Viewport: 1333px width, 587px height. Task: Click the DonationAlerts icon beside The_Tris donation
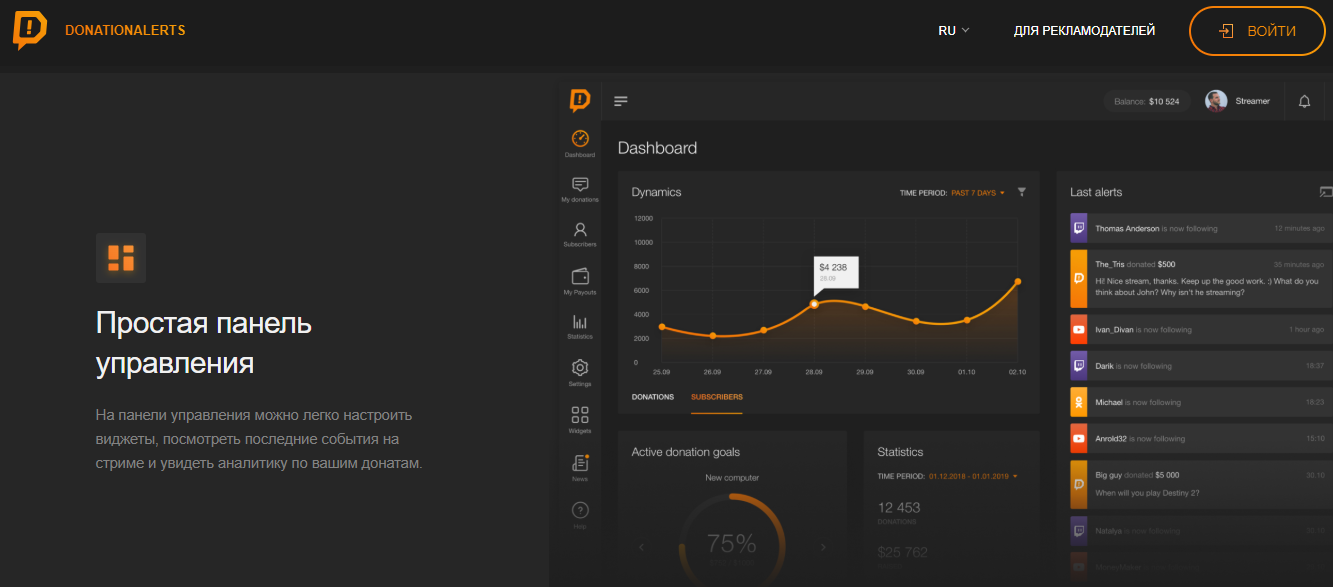coord(1079,279)
